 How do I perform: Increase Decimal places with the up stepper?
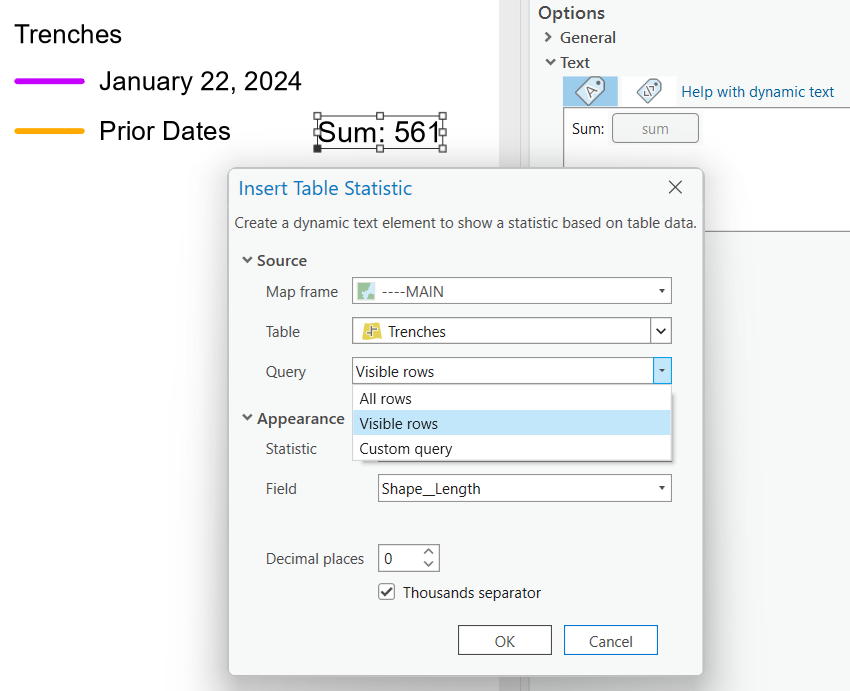(x=428, y=552)
